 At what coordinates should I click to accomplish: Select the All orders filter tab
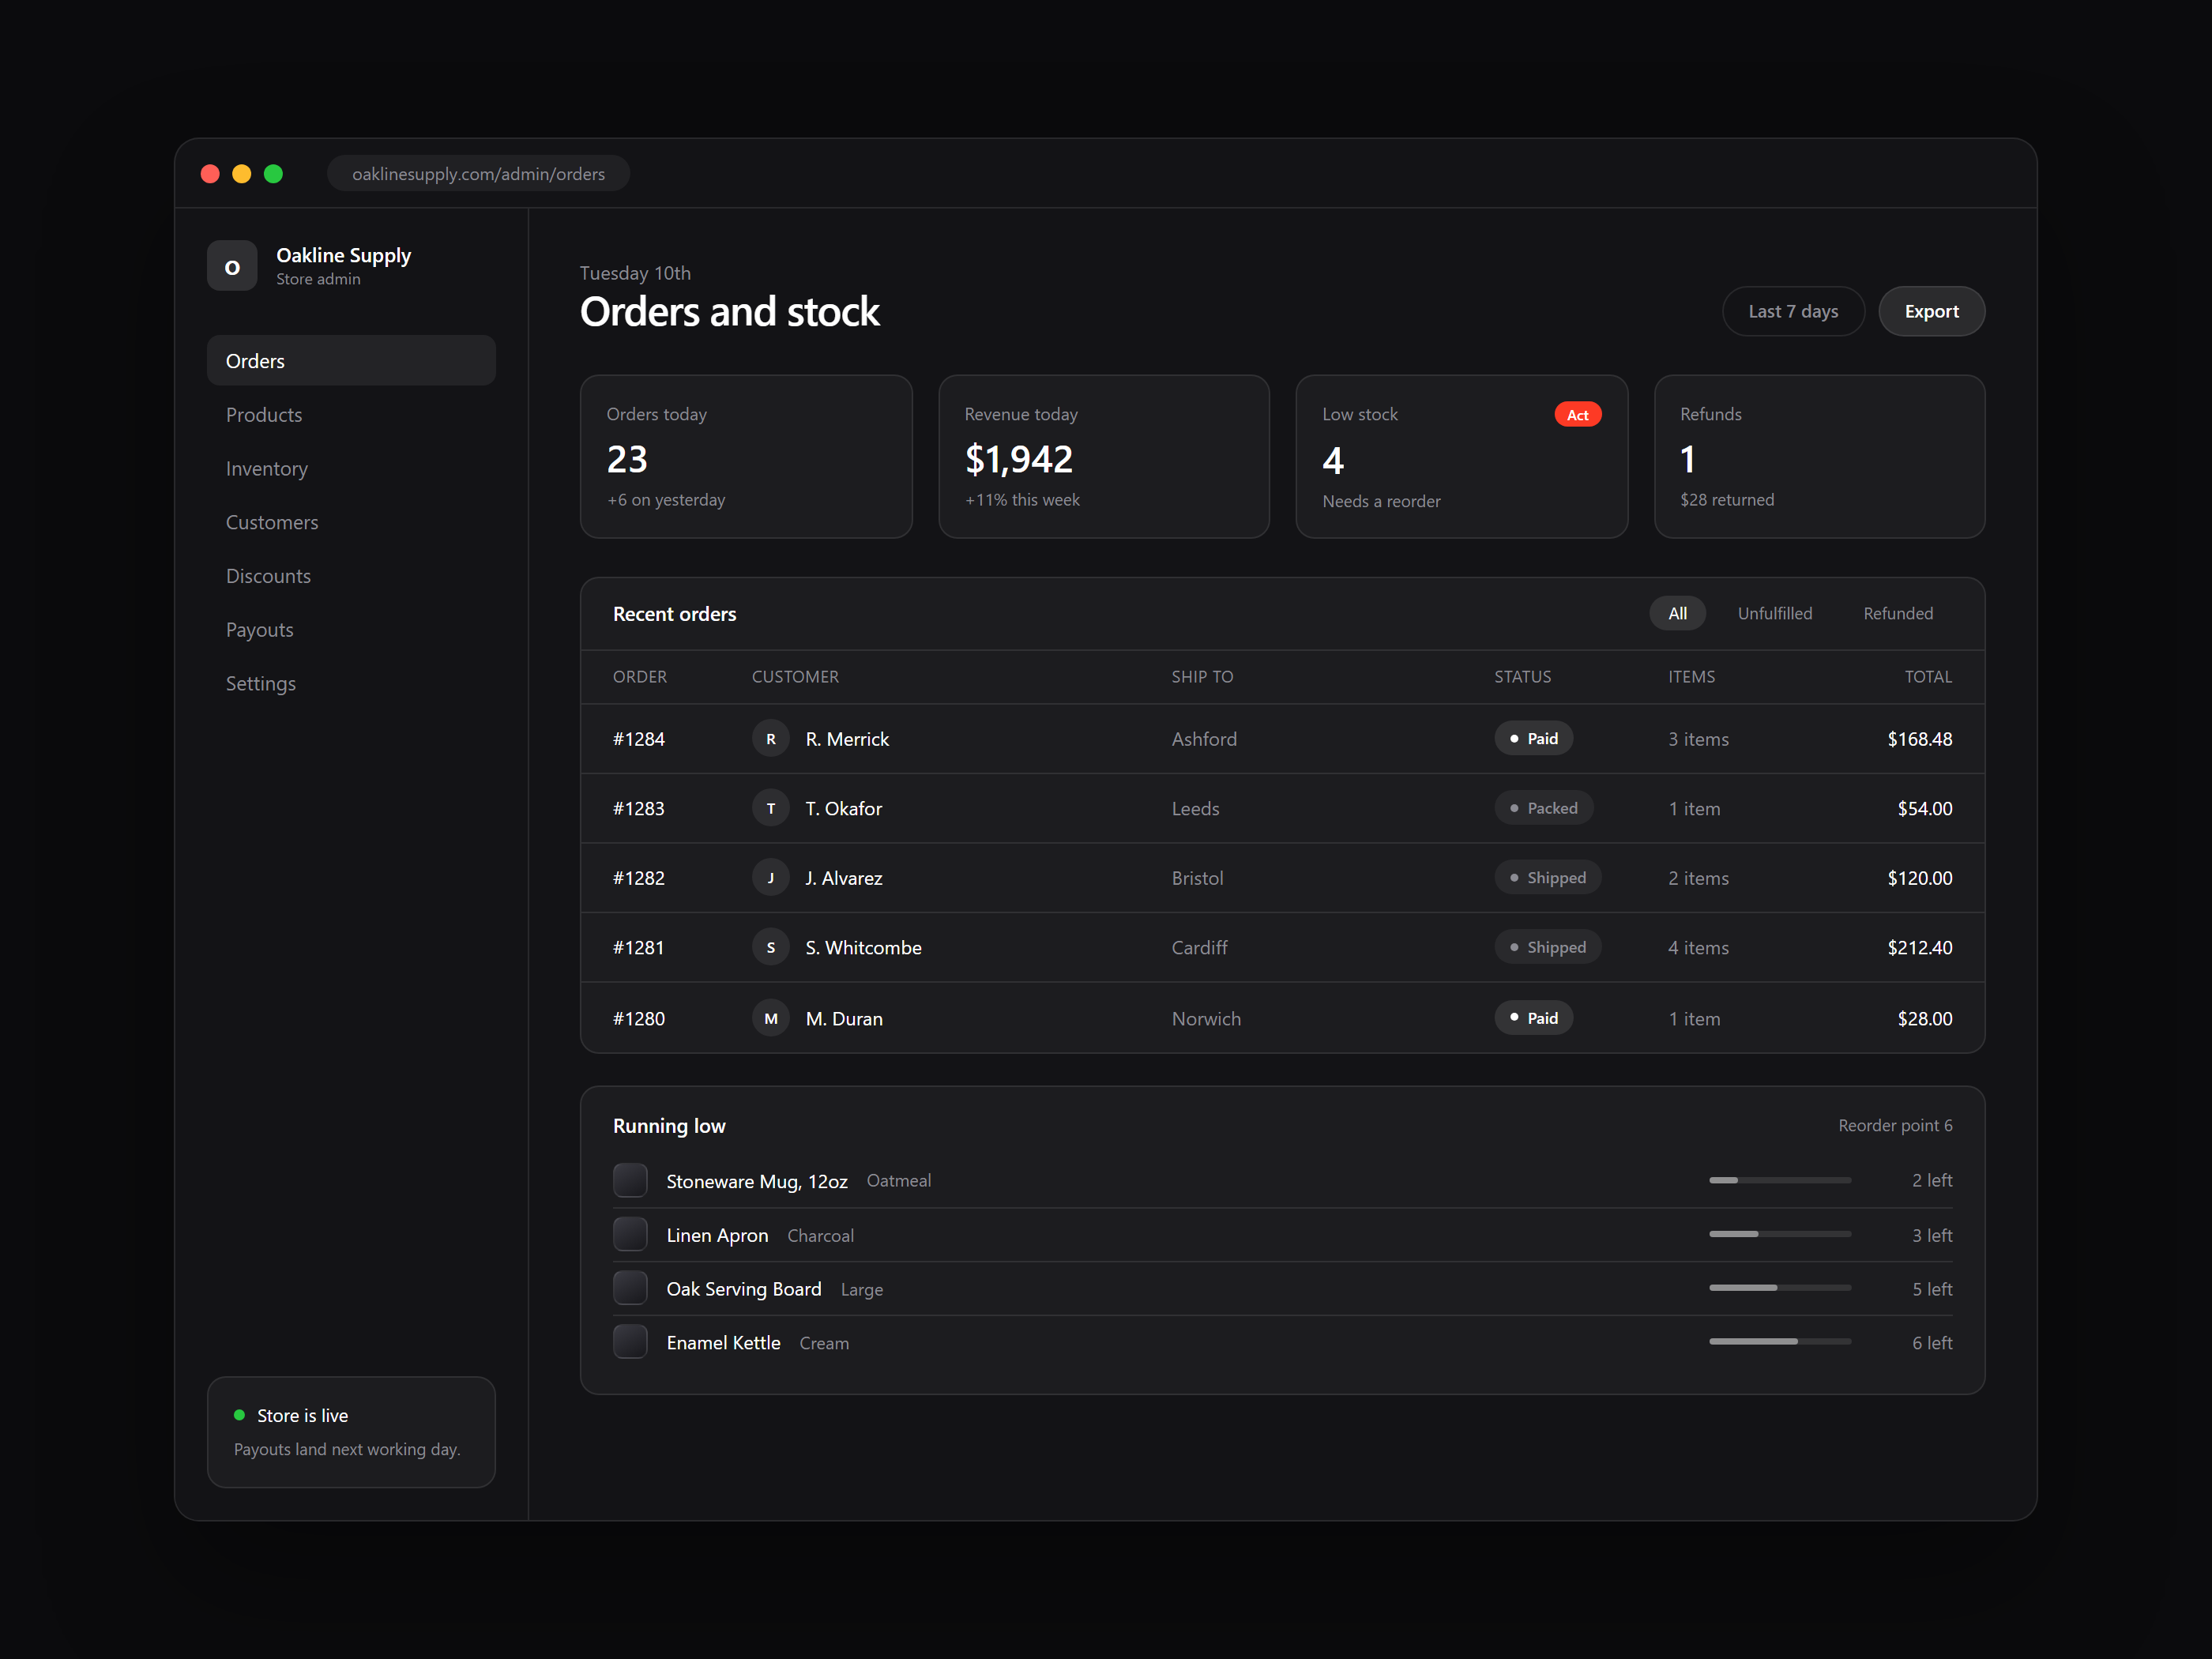(x=1677, y=613)
